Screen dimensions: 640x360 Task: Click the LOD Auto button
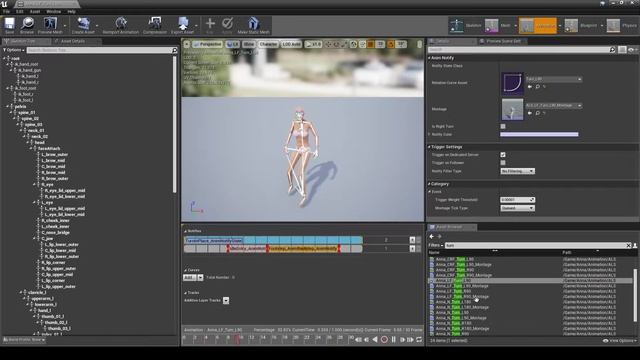coord(291,44)
